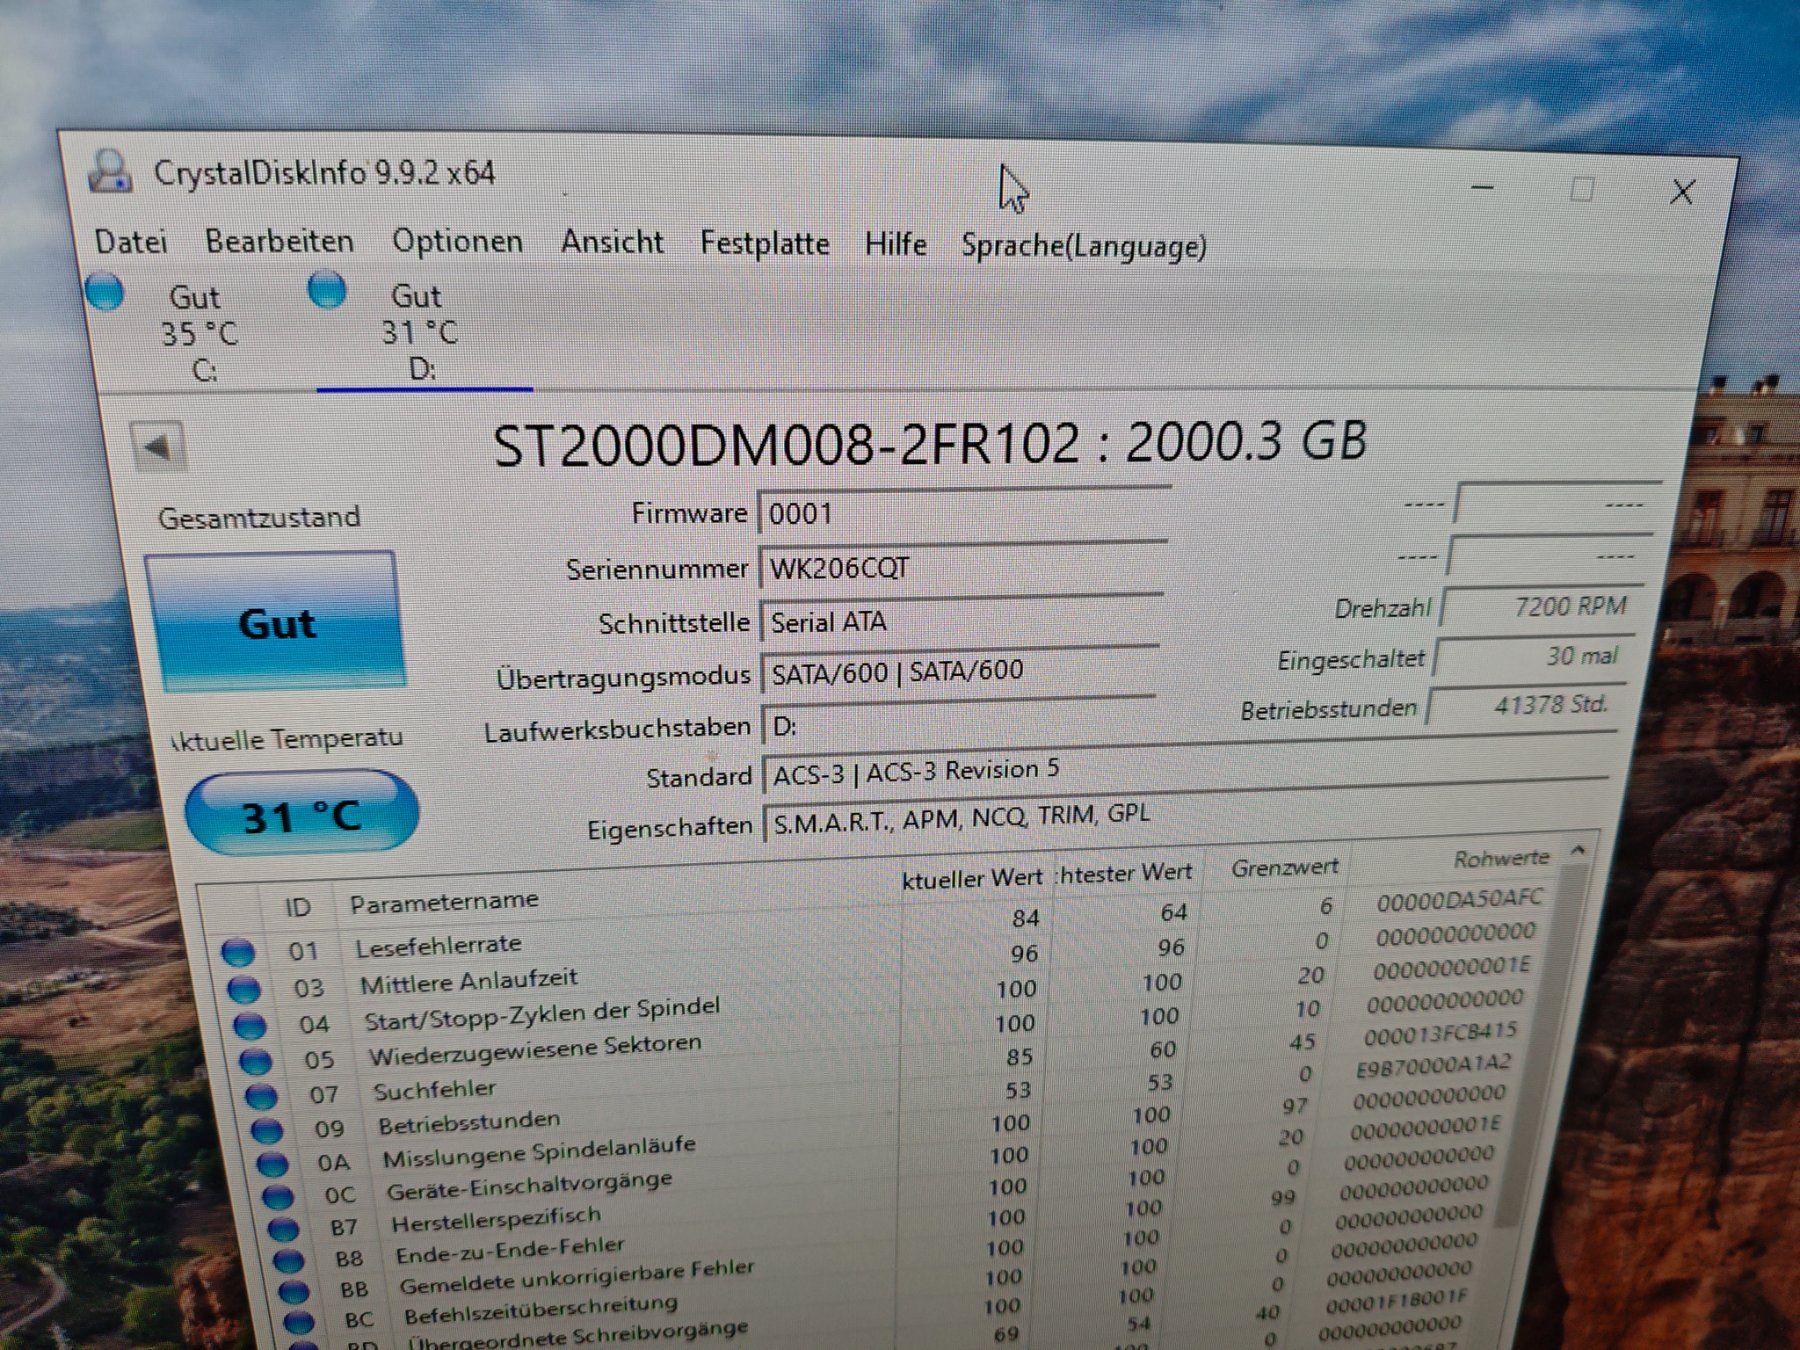The width and height of the screenshot is (1800, 1350).
Task: Click status icon for BB Gemeldete unkorrigierbare Fehler
Action: 294,1291
